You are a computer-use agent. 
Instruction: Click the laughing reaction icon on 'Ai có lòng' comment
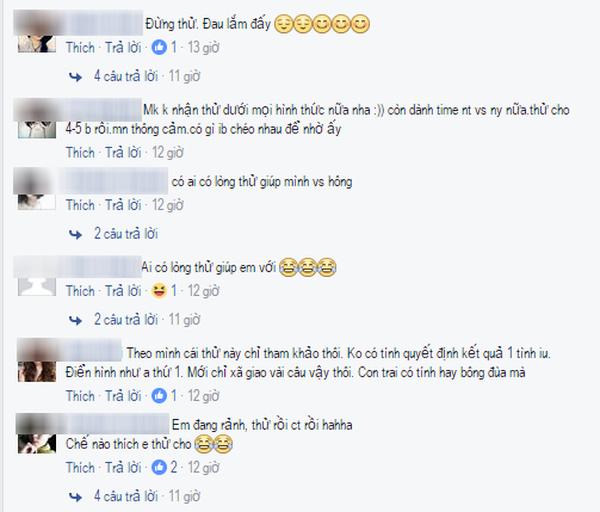[159, 291]
